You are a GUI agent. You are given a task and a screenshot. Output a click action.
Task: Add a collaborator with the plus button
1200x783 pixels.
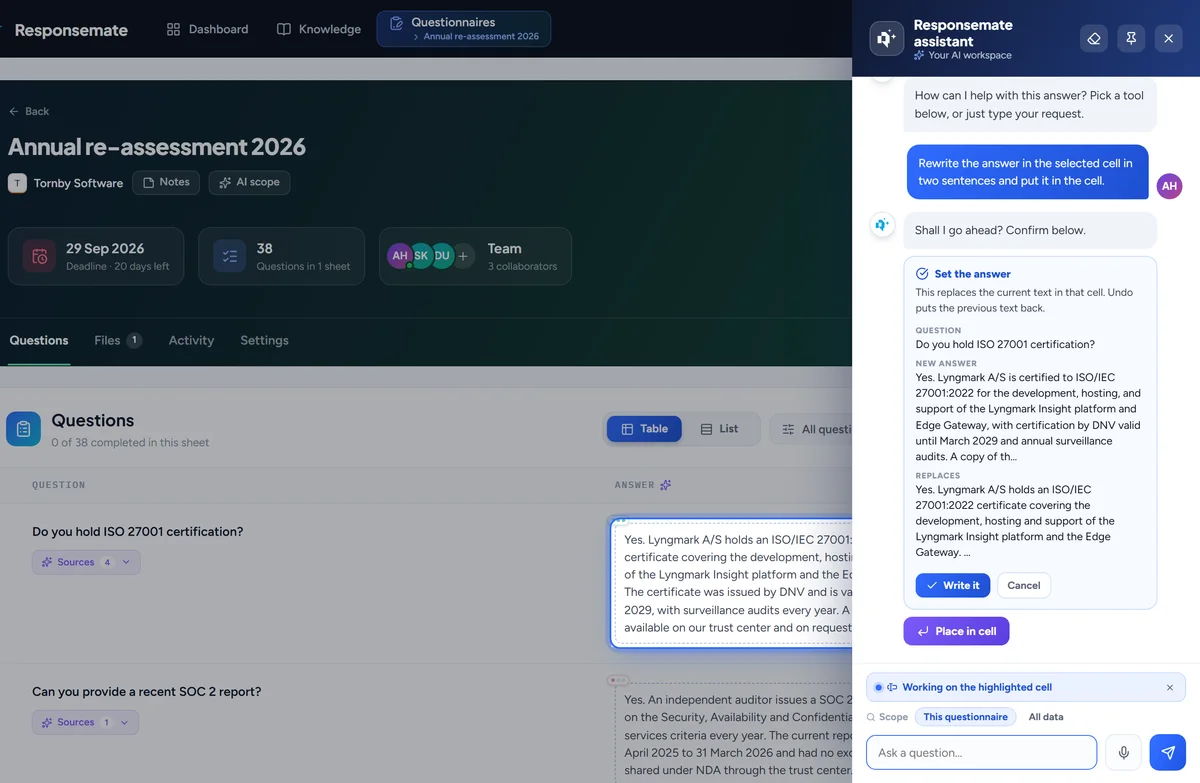pos(463,256)
